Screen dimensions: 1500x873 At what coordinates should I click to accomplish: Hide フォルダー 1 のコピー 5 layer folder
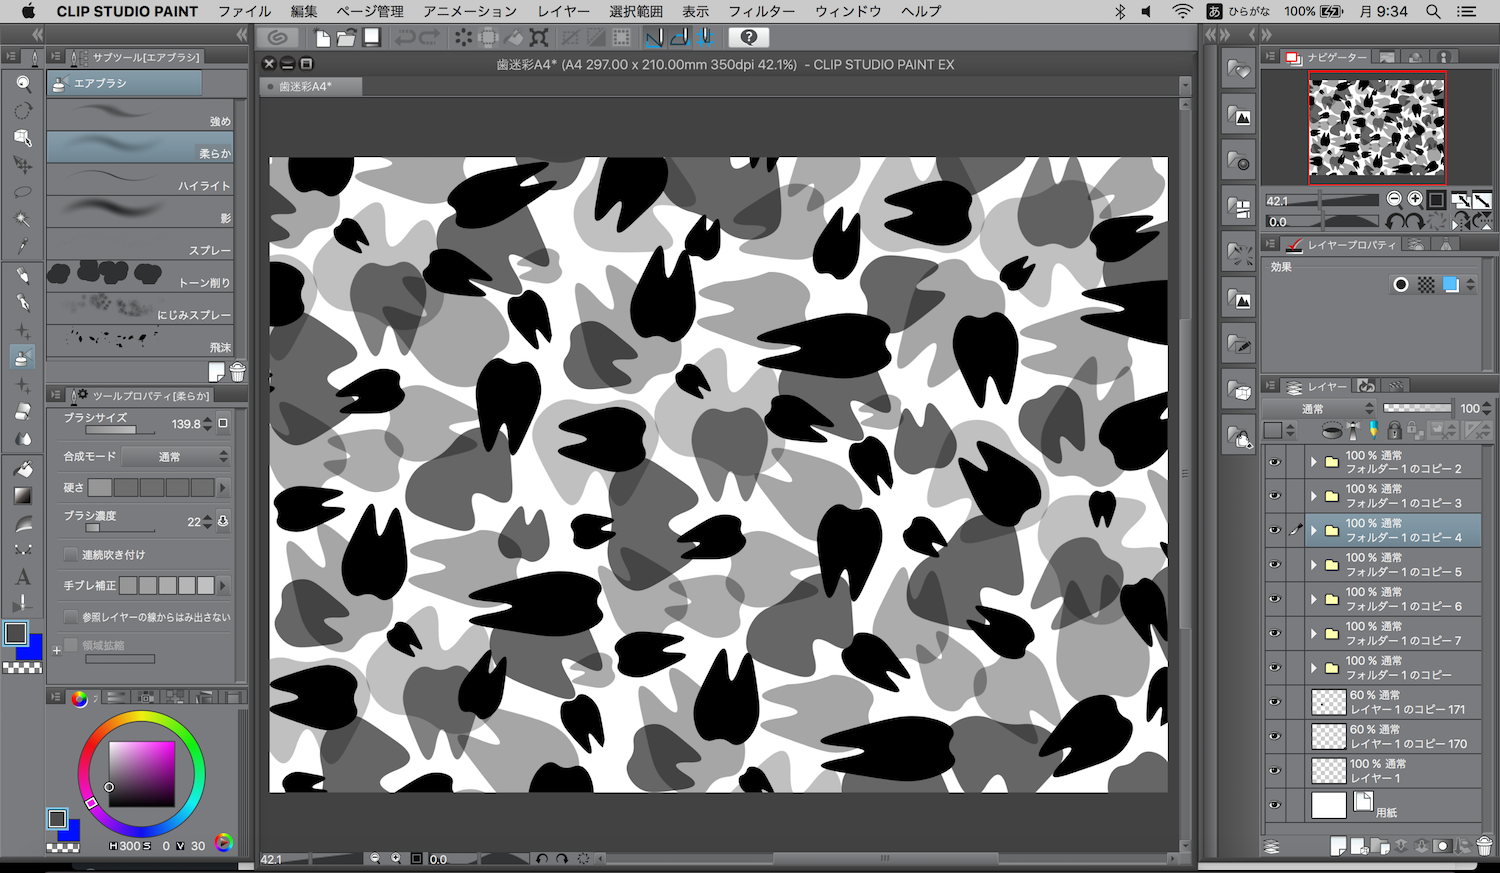1274,565
